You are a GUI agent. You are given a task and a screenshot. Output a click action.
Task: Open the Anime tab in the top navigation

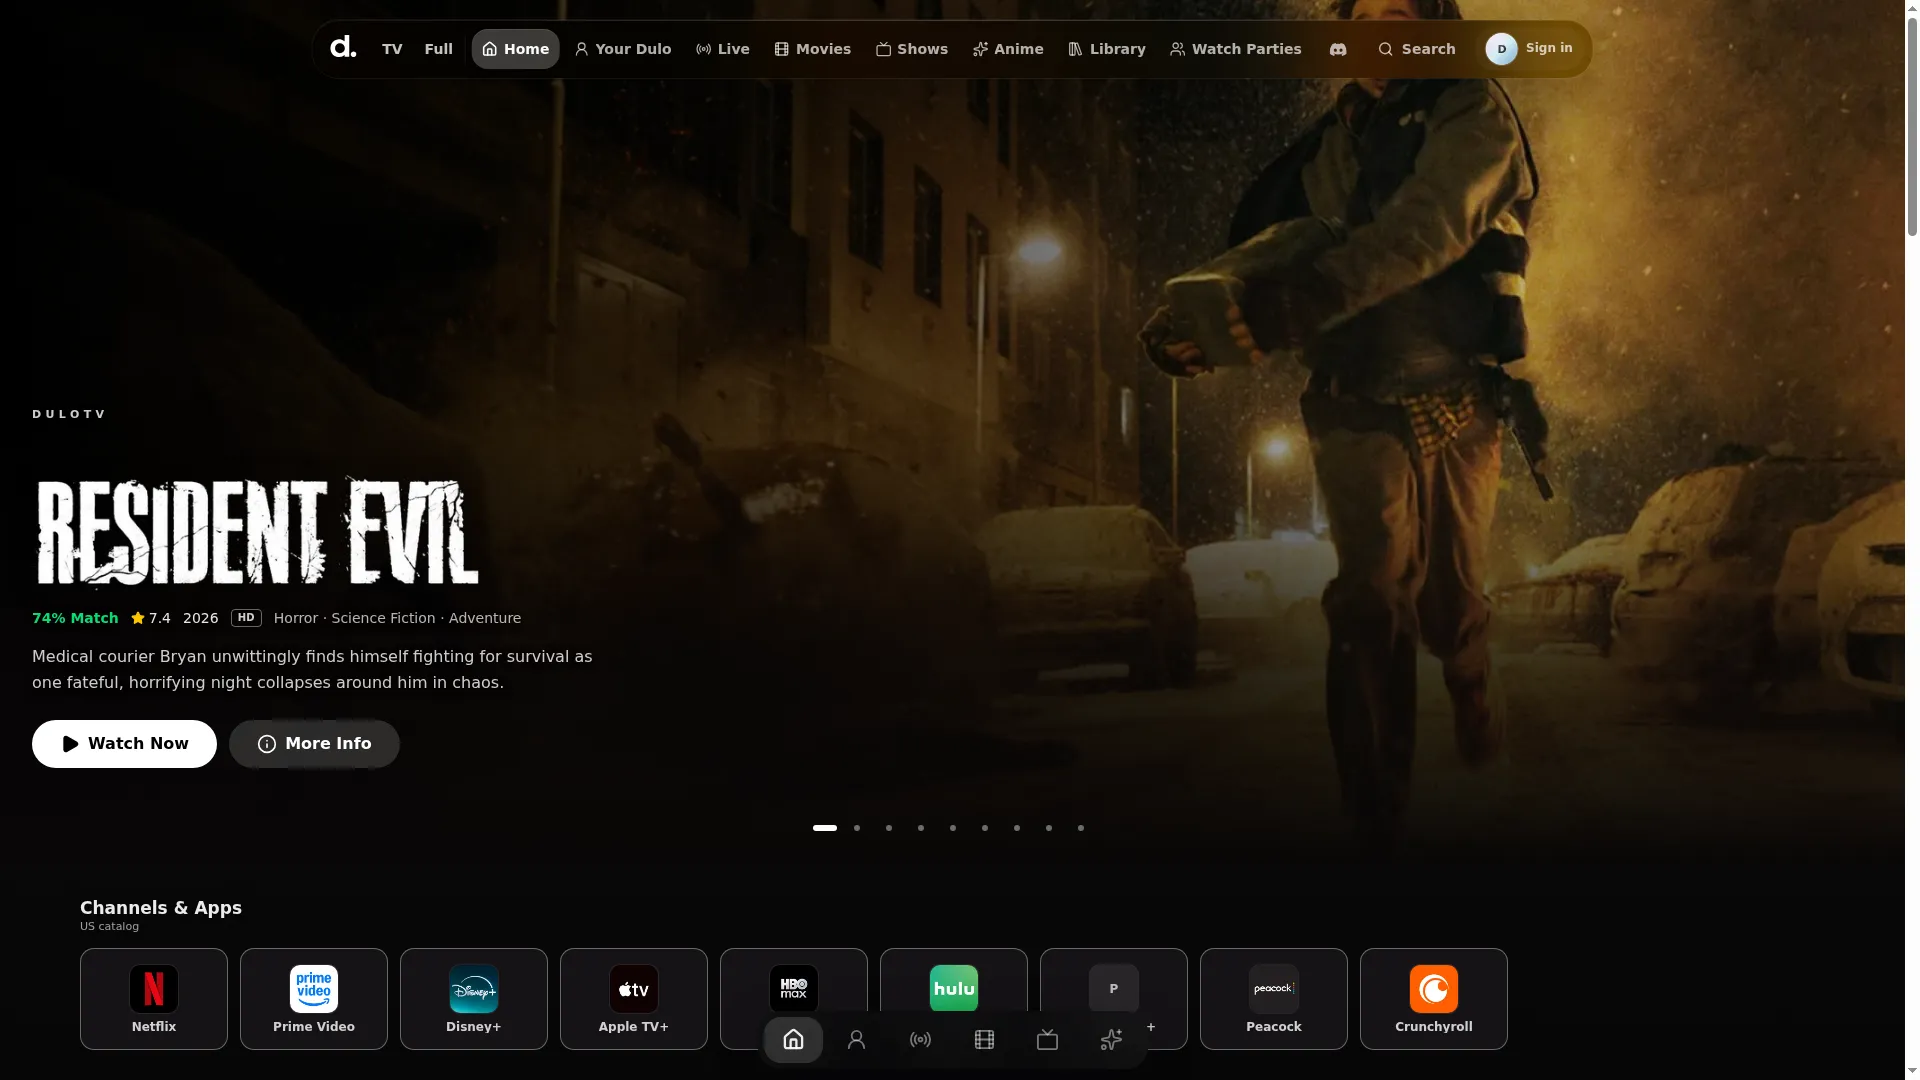point(1008,49)
